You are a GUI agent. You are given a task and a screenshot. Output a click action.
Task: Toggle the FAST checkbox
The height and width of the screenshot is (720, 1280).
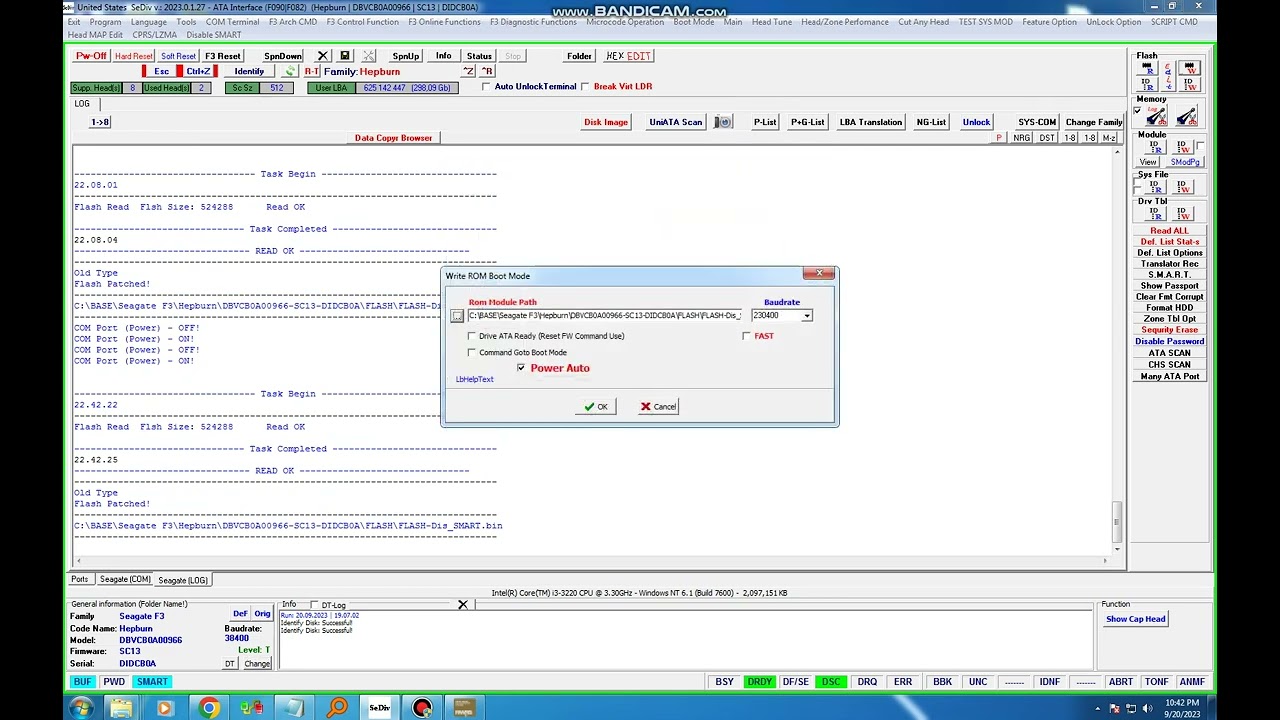click(x=746, y=336)
